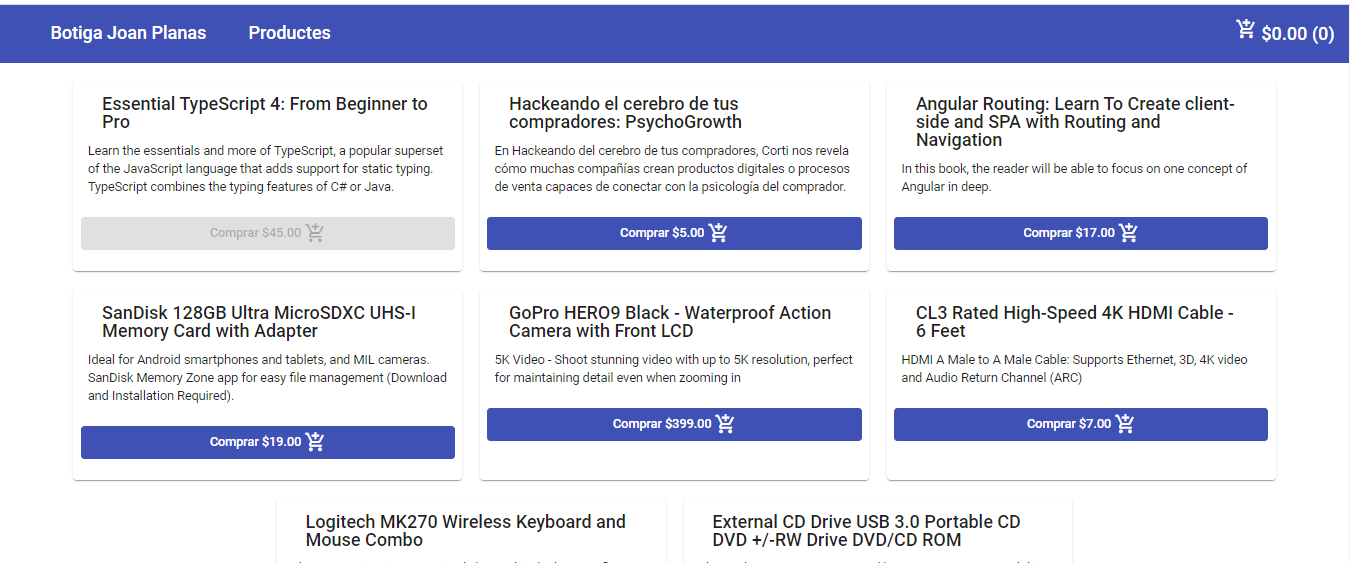The width and height of the screenshot is (1350, 563).
Task: Click cart icon on disabled TypeScript $45.00 button
Action: pyautogui.click(x=315, y=233)
